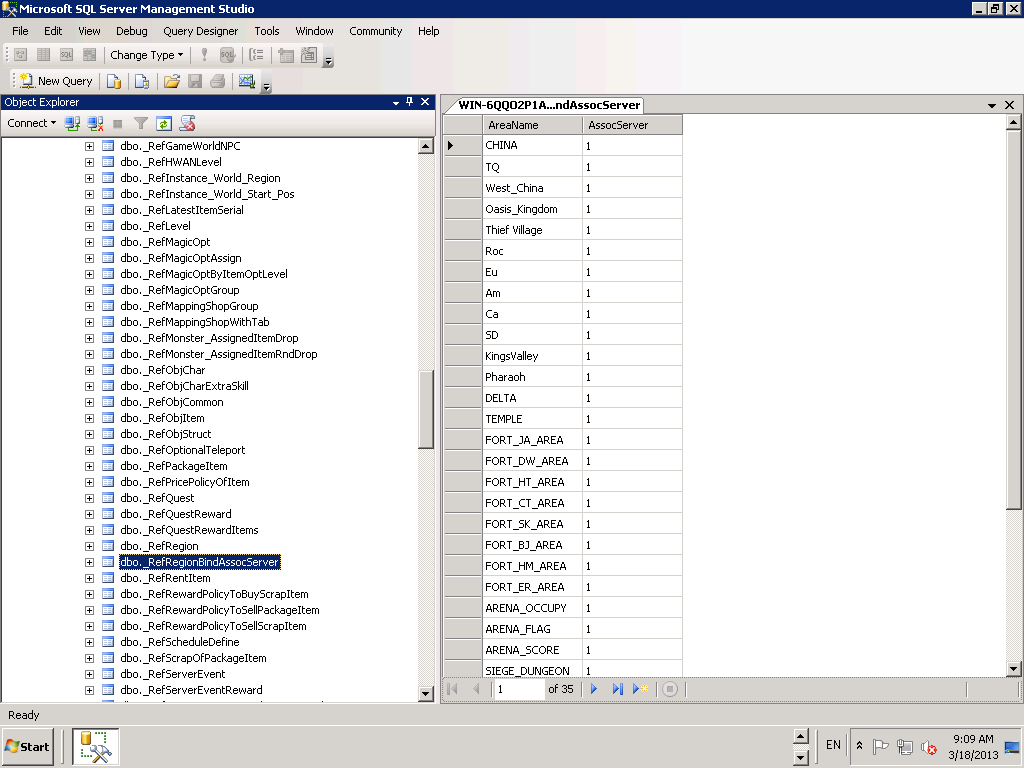Click the Verify SQL Syntax icon
This screenshot has width=1024, height=768.
point(227,55)
